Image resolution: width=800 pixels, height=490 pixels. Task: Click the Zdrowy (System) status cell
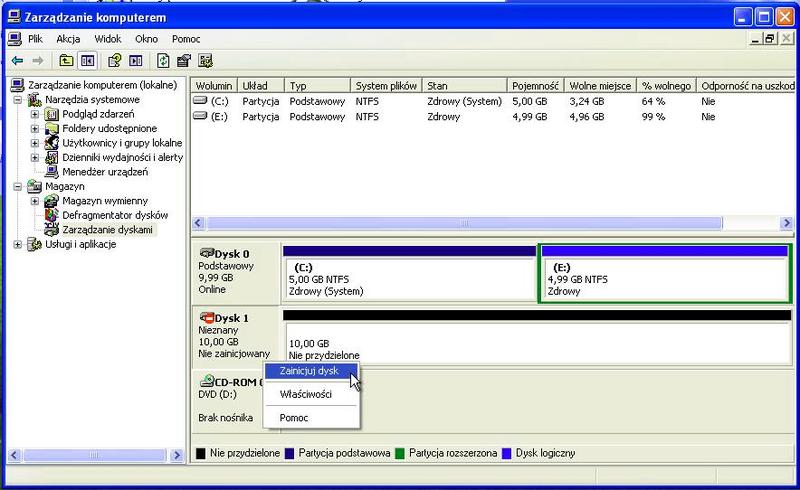(464, 101)
